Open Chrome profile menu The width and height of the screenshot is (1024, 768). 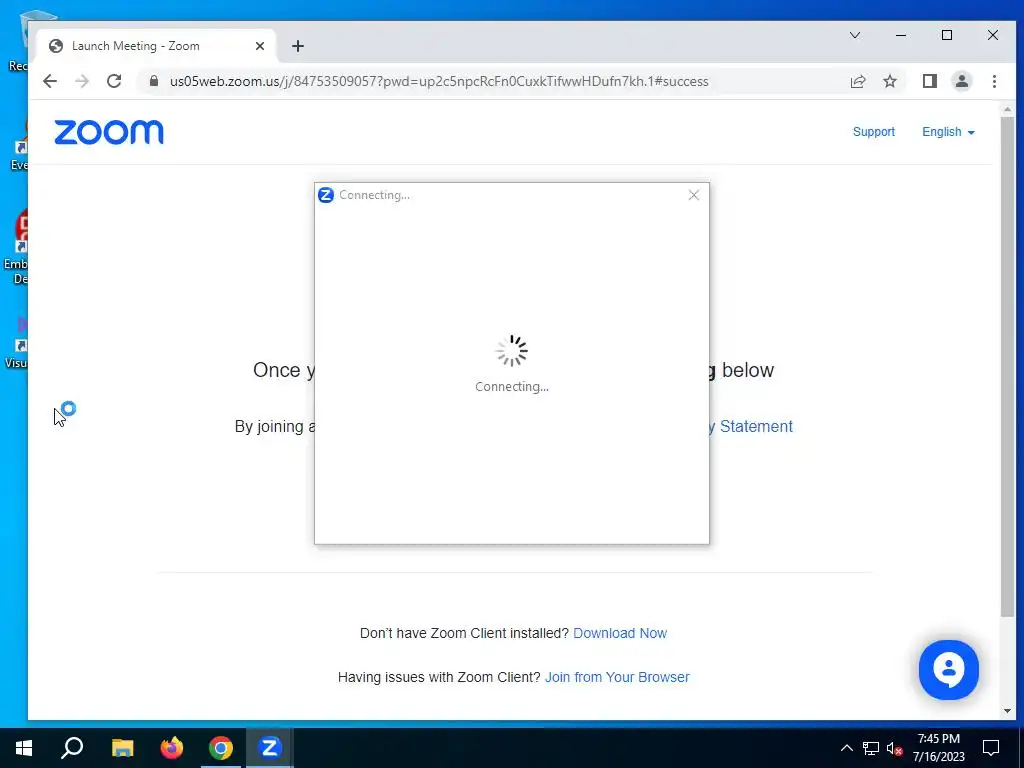pos(961,82)
